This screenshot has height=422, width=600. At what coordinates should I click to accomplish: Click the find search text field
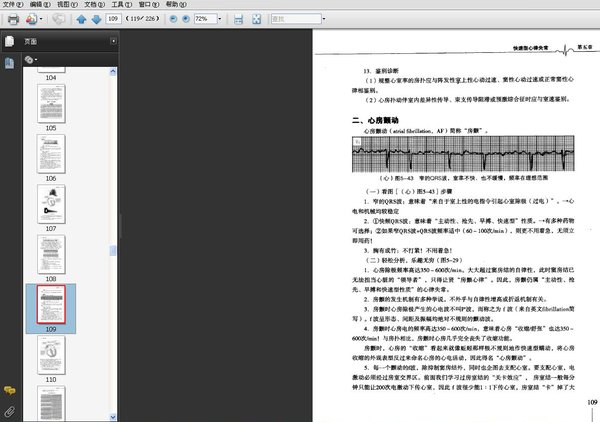296,19
